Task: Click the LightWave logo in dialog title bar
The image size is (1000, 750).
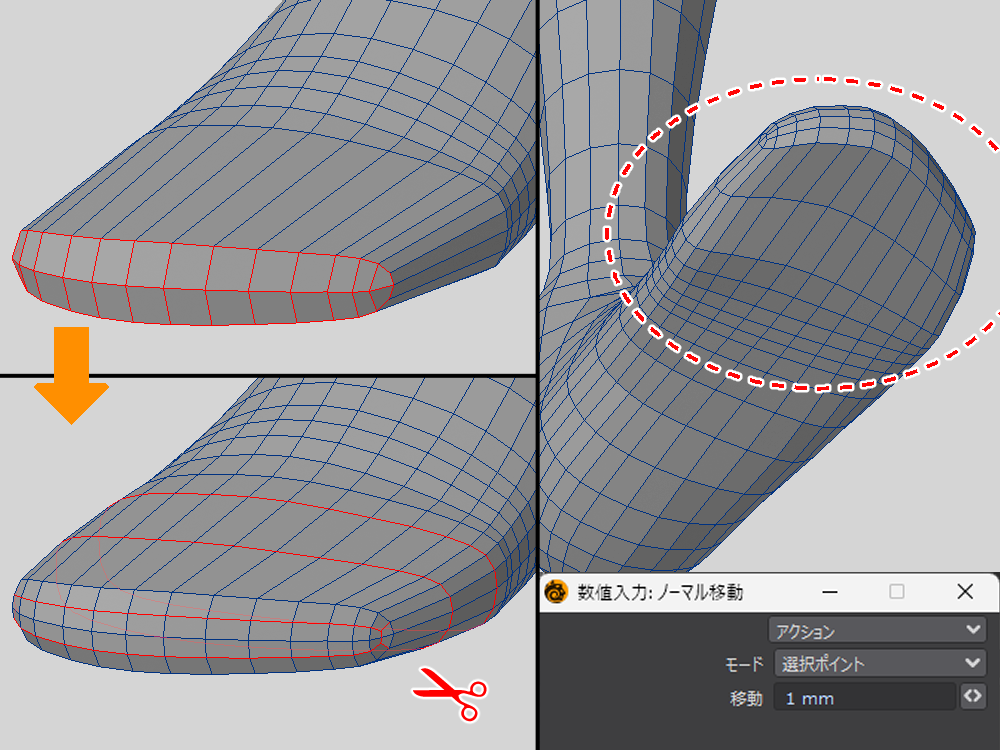Action: pos(555,592)
